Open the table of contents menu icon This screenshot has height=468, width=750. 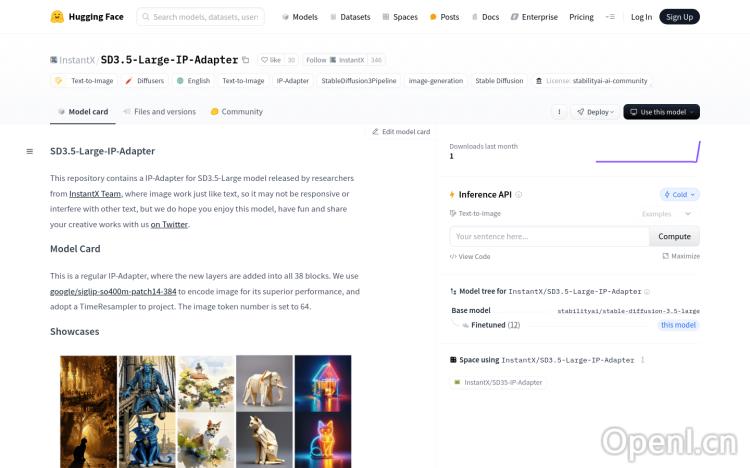29,151
